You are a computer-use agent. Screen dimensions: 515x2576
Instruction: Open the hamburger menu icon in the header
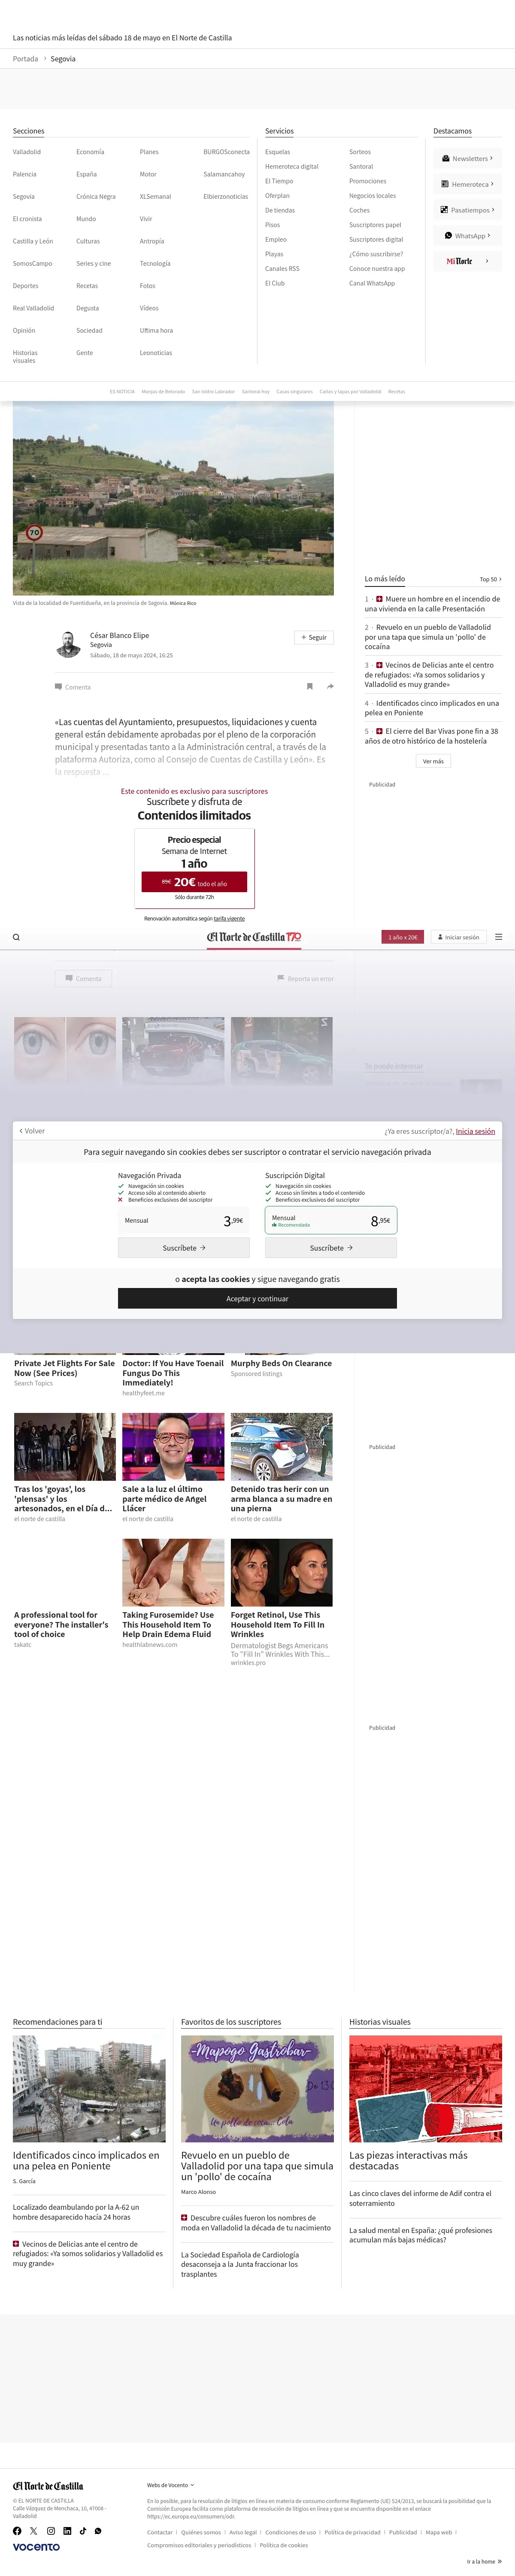pos(498,937)
